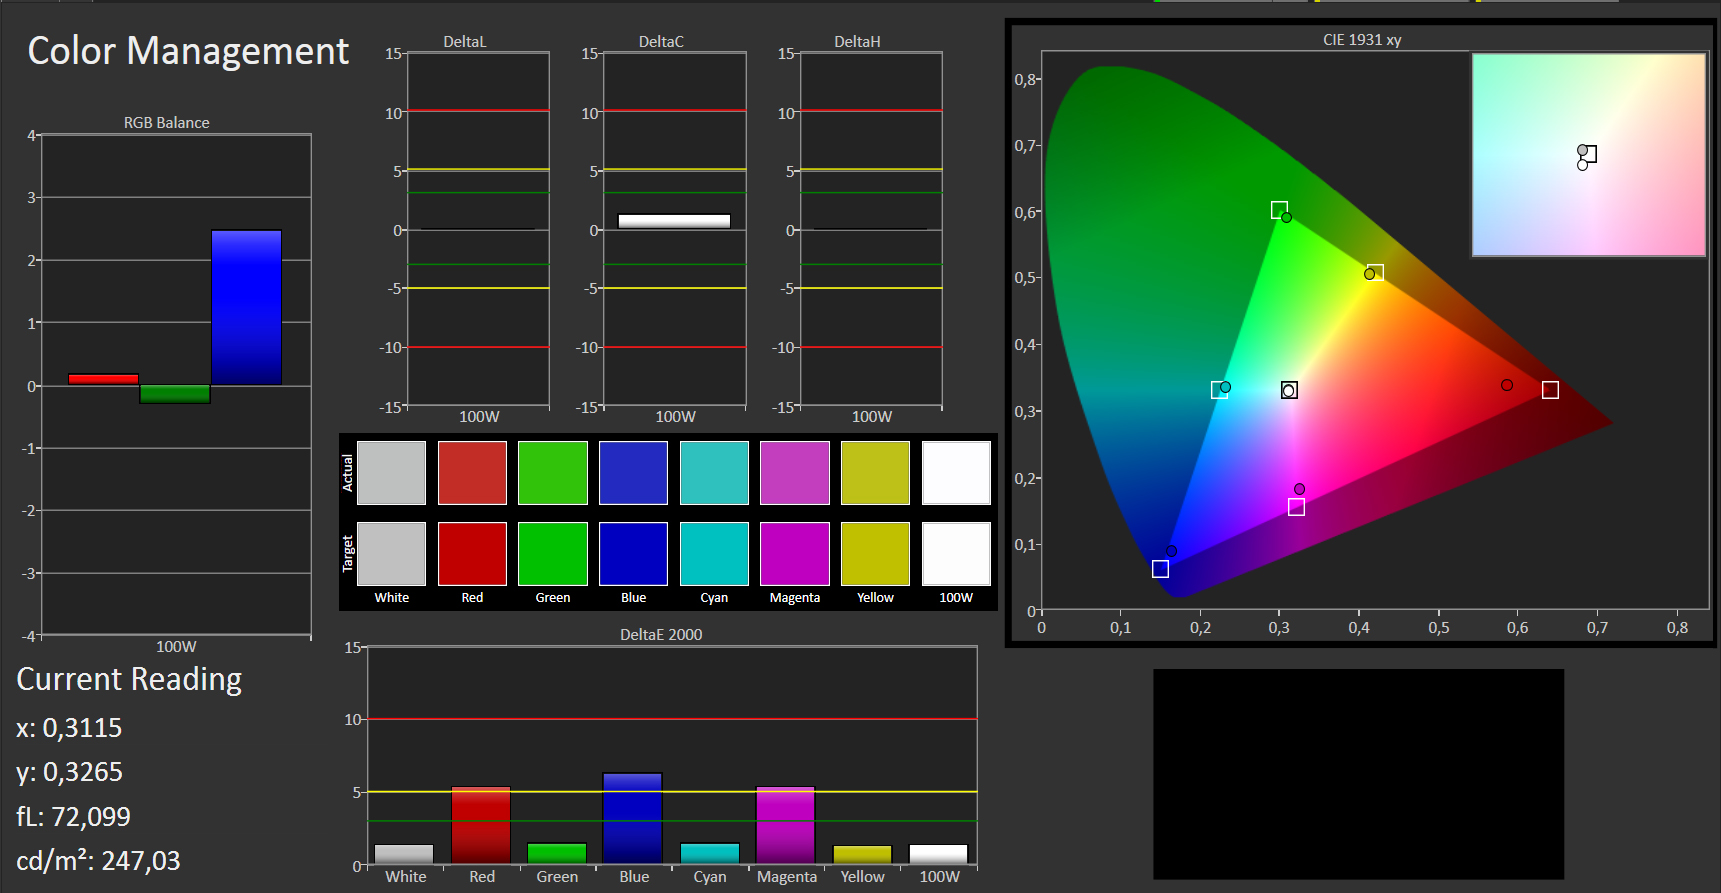Click the blue target square on CIE diagram
The width and height of the screenshot is (1721, 893).
click(x=1160, y=569)
